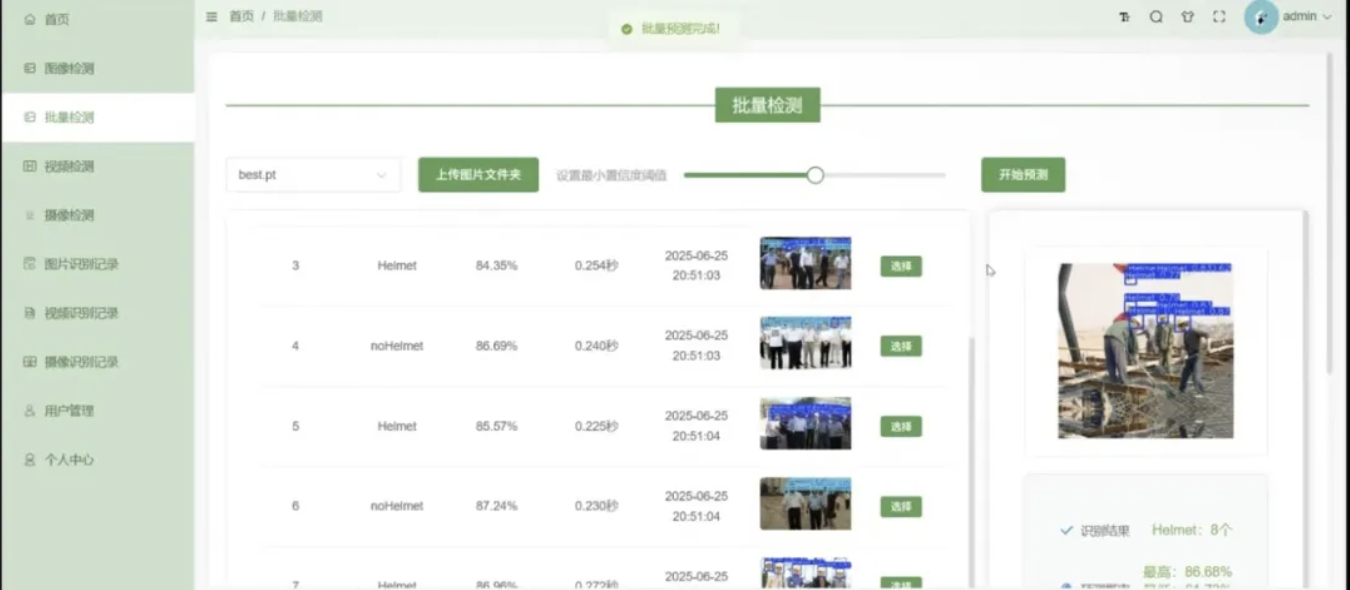
Task: Click the 摄像检测 sidebar icon
Action: pyautogui.click(x=29, y=215)
